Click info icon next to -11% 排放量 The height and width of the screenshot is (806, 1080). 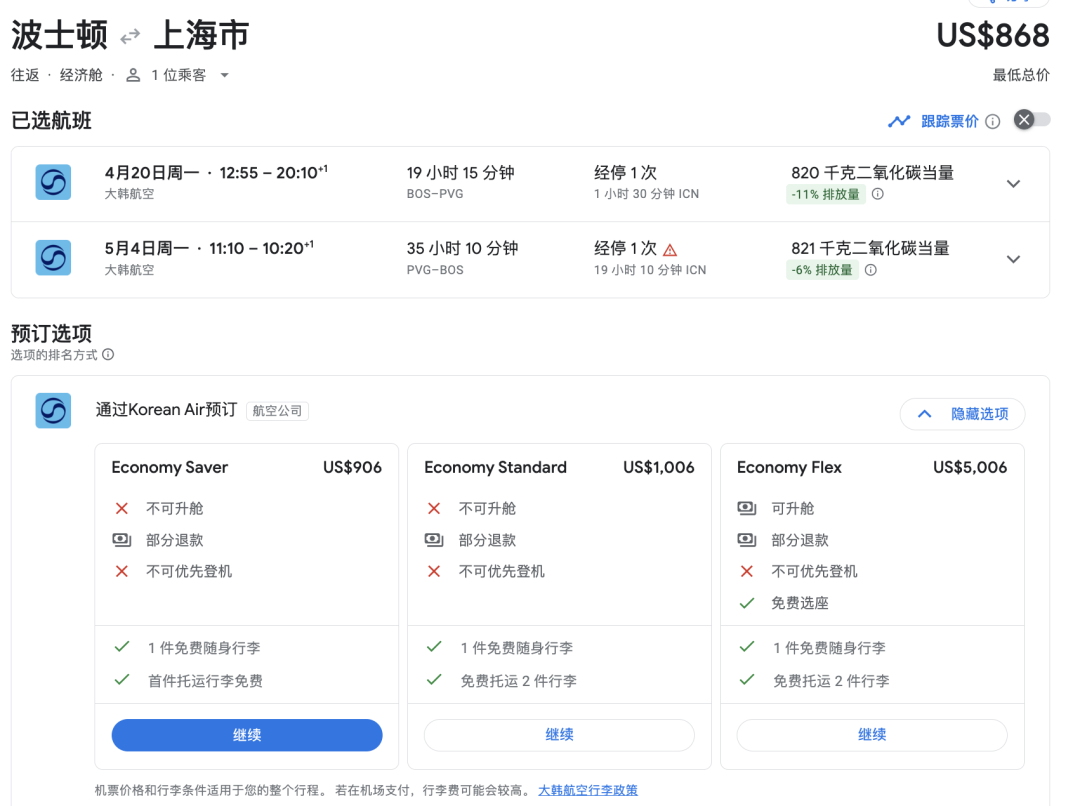877,195
